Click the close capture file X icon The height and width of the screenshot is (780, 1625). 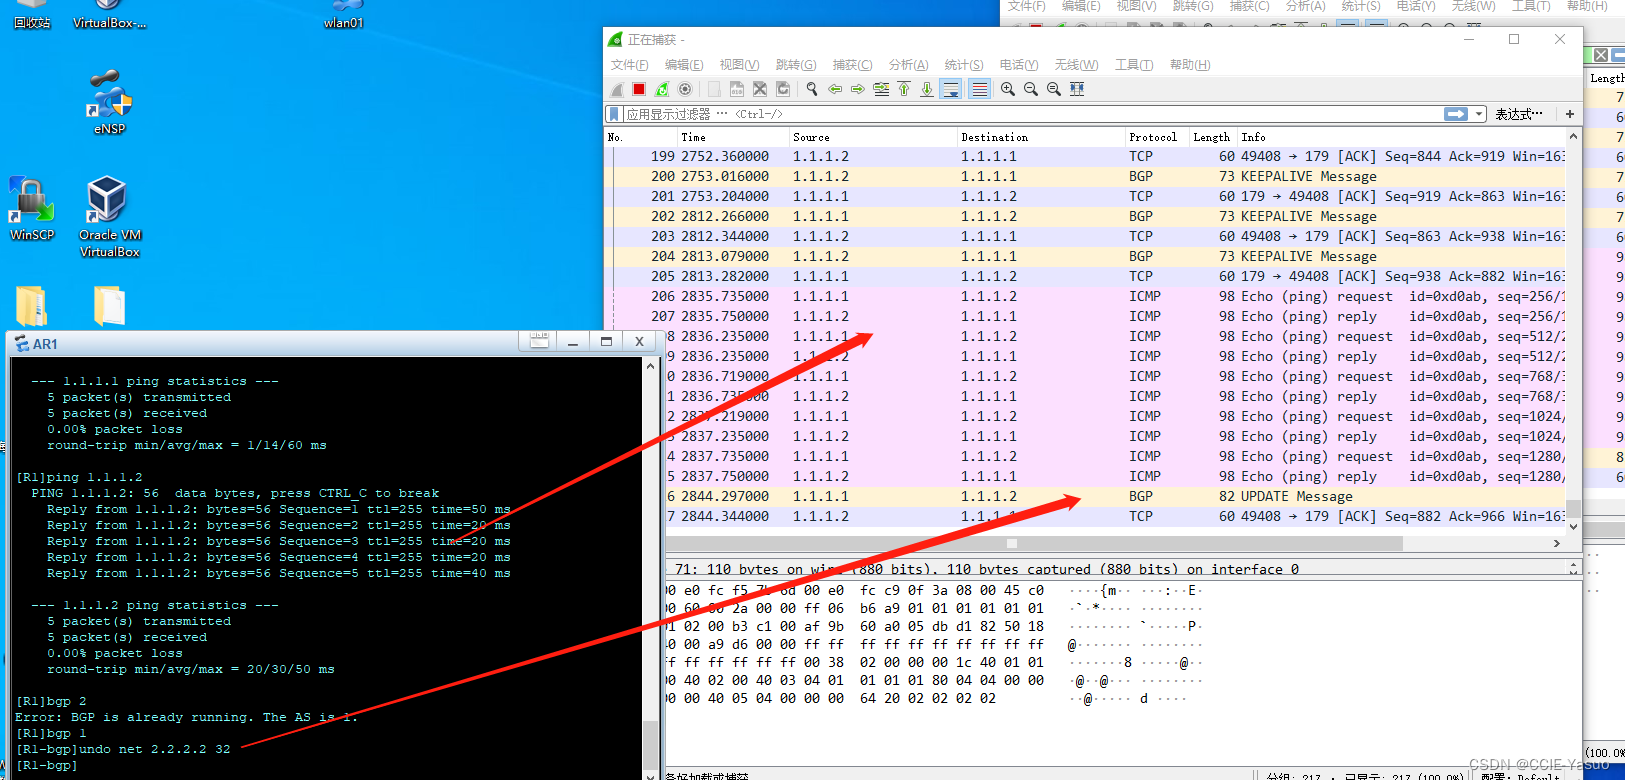760,89
